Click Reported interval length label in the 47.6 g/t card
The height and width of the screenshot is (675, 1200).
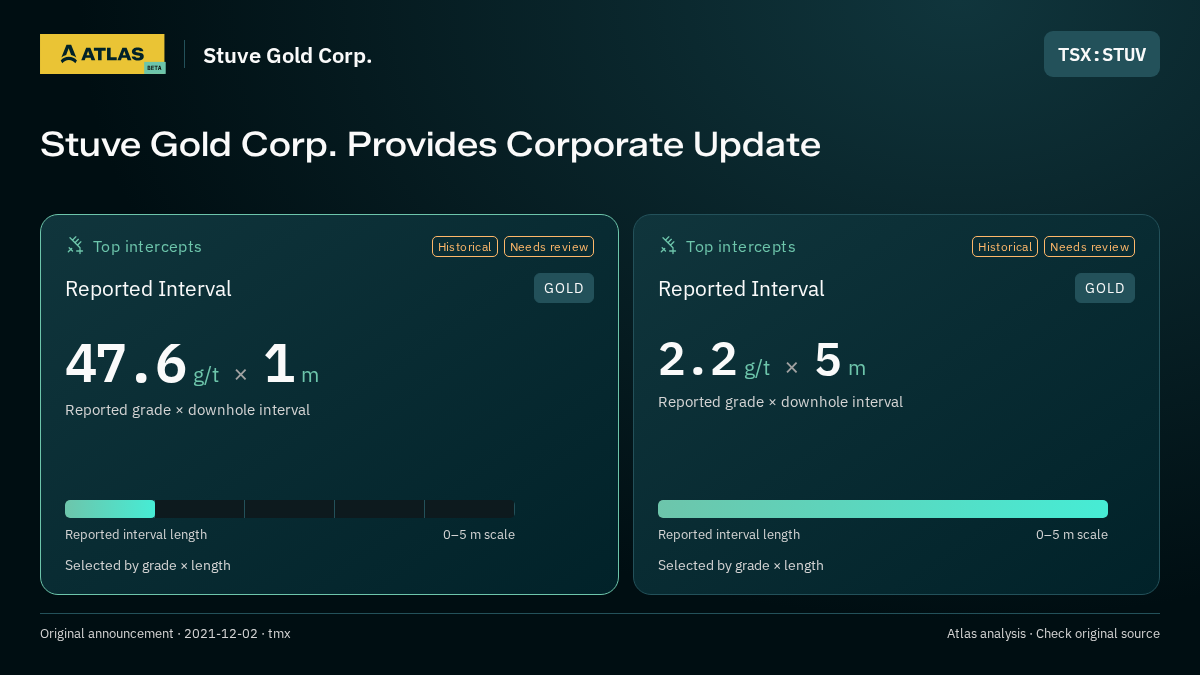coord(136,535)
